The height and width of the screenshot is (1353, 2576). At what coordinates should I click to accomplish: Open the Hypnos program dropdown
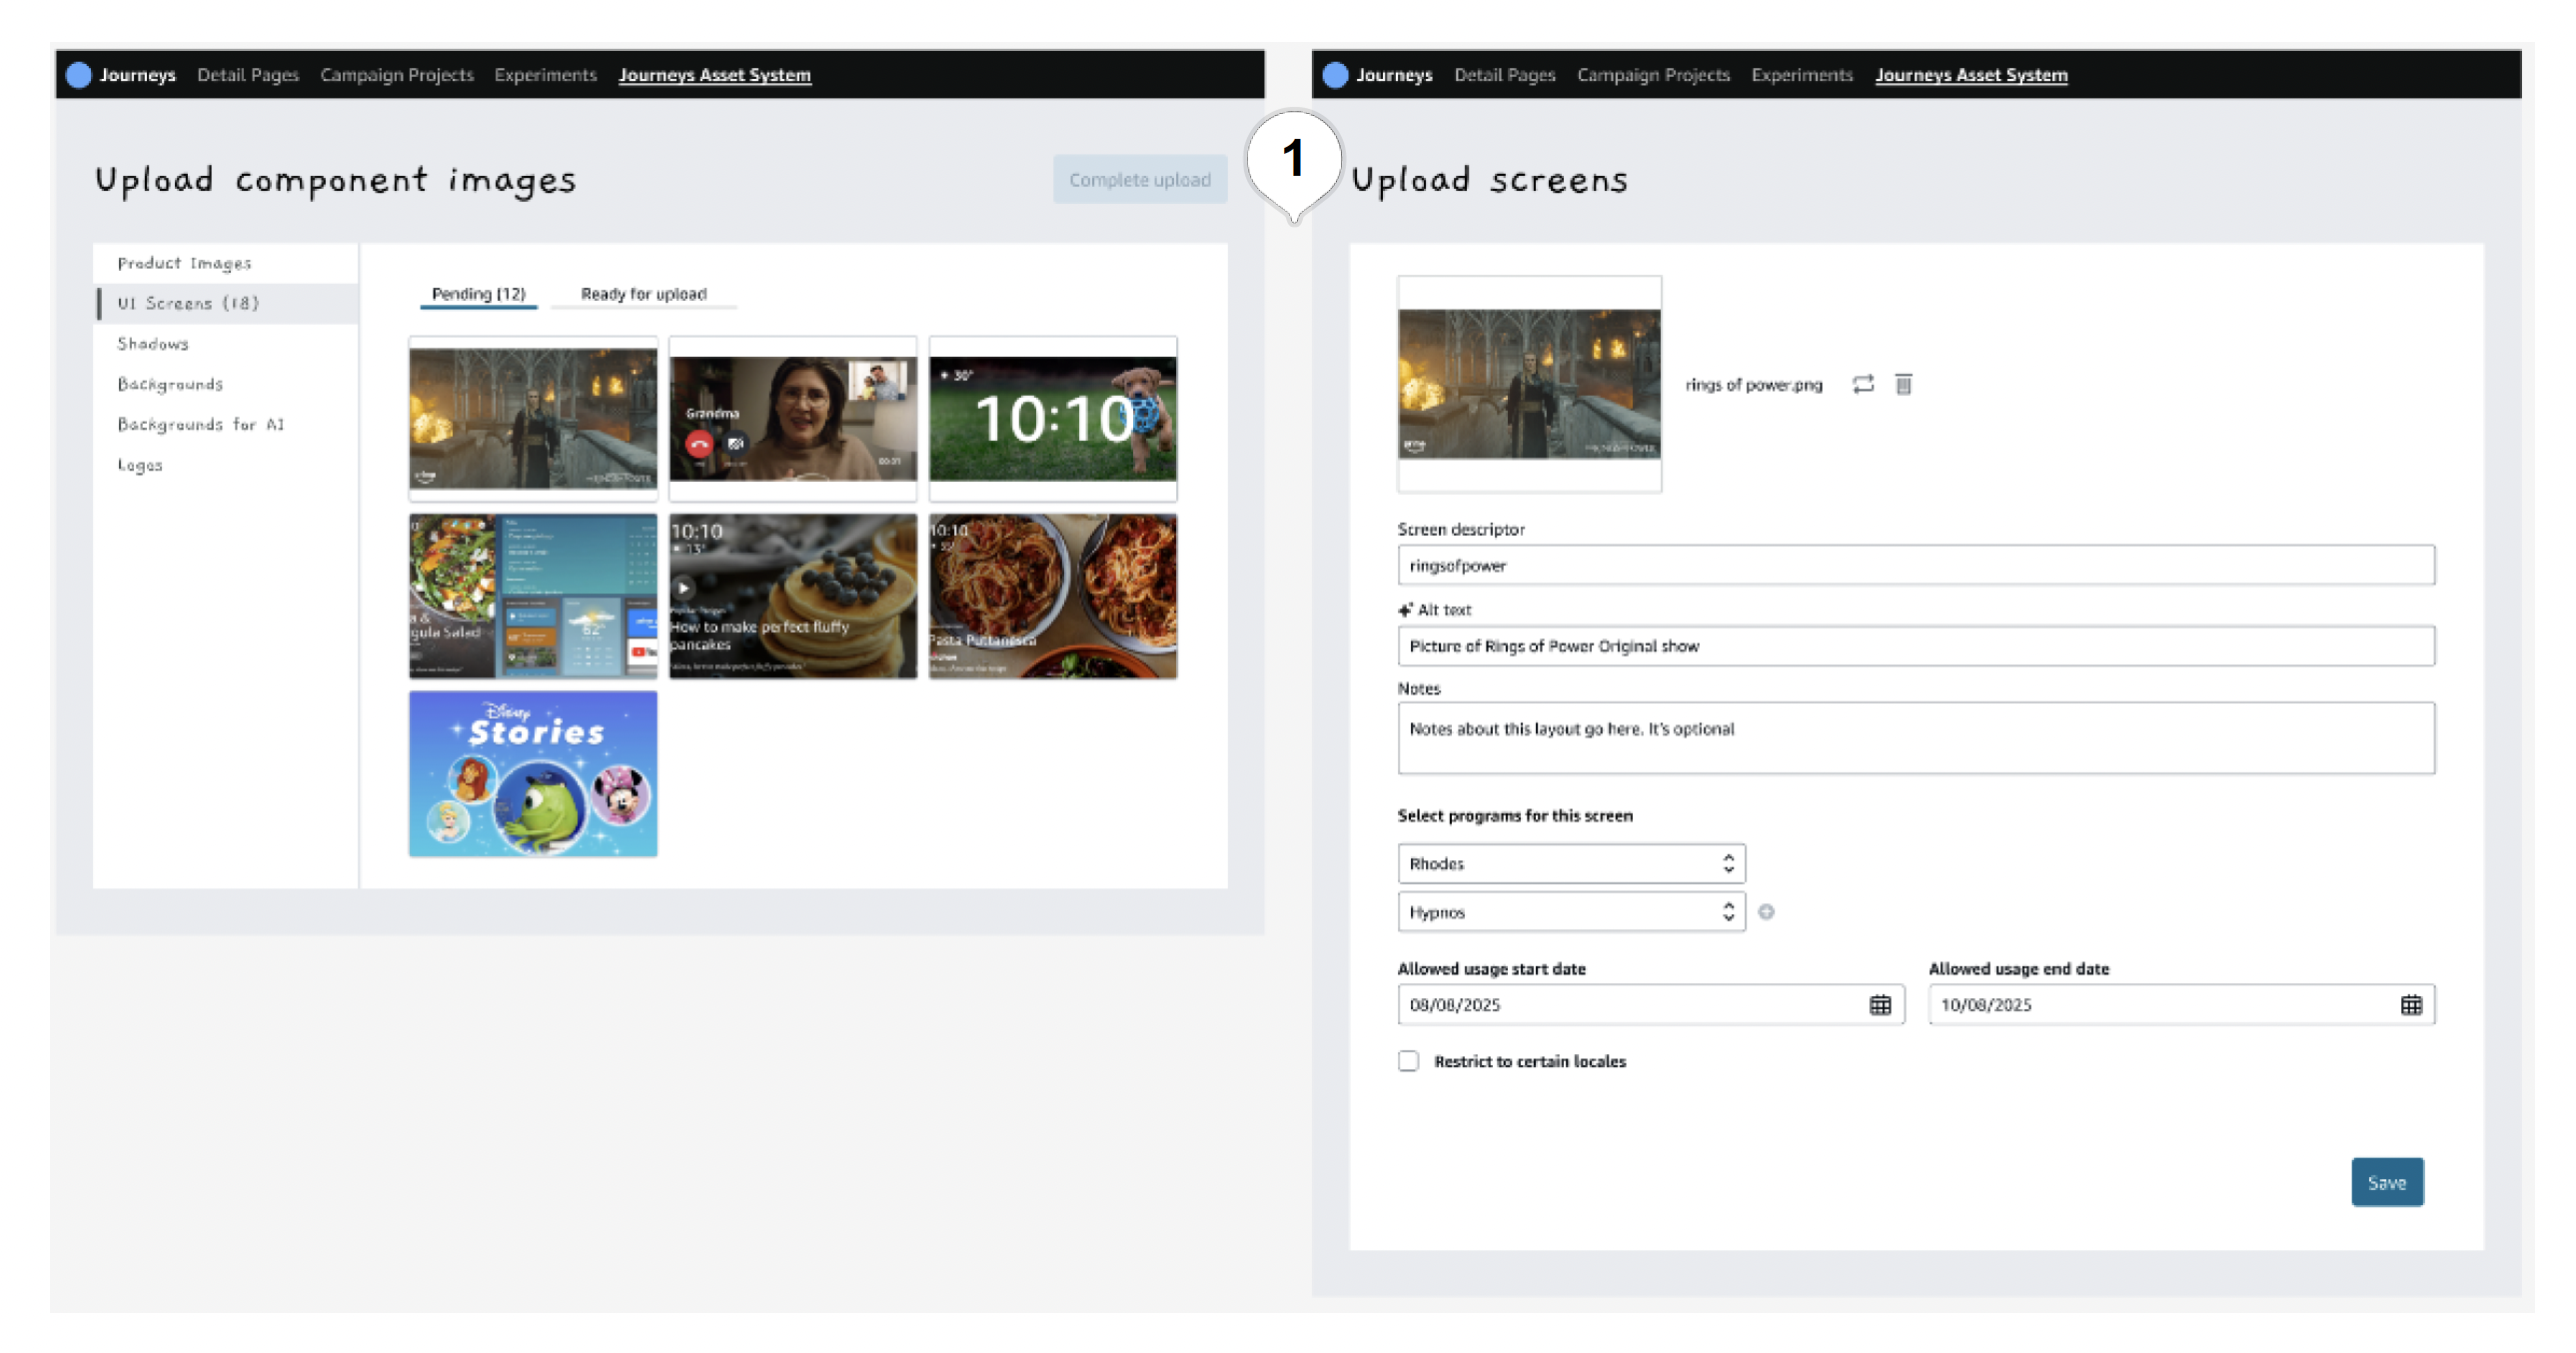tap(1571, 912)
